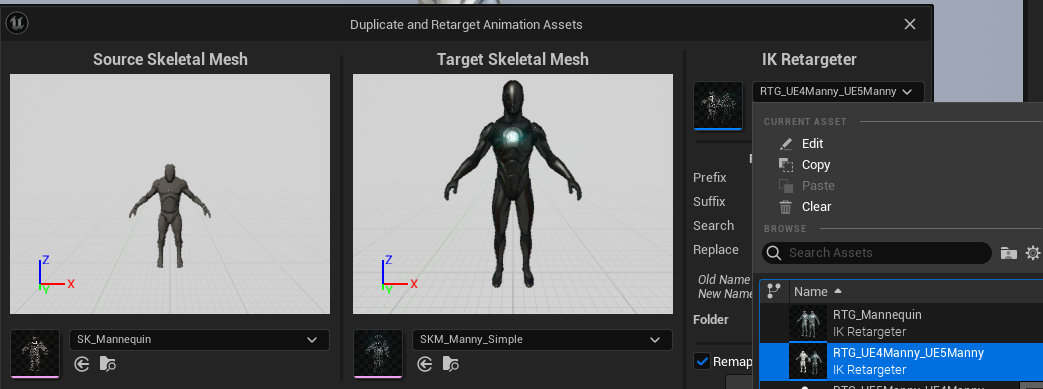Click the Clear trash can icon
Image resolution: width=1043 pixels, height=389 pixels.
point(786,207)
